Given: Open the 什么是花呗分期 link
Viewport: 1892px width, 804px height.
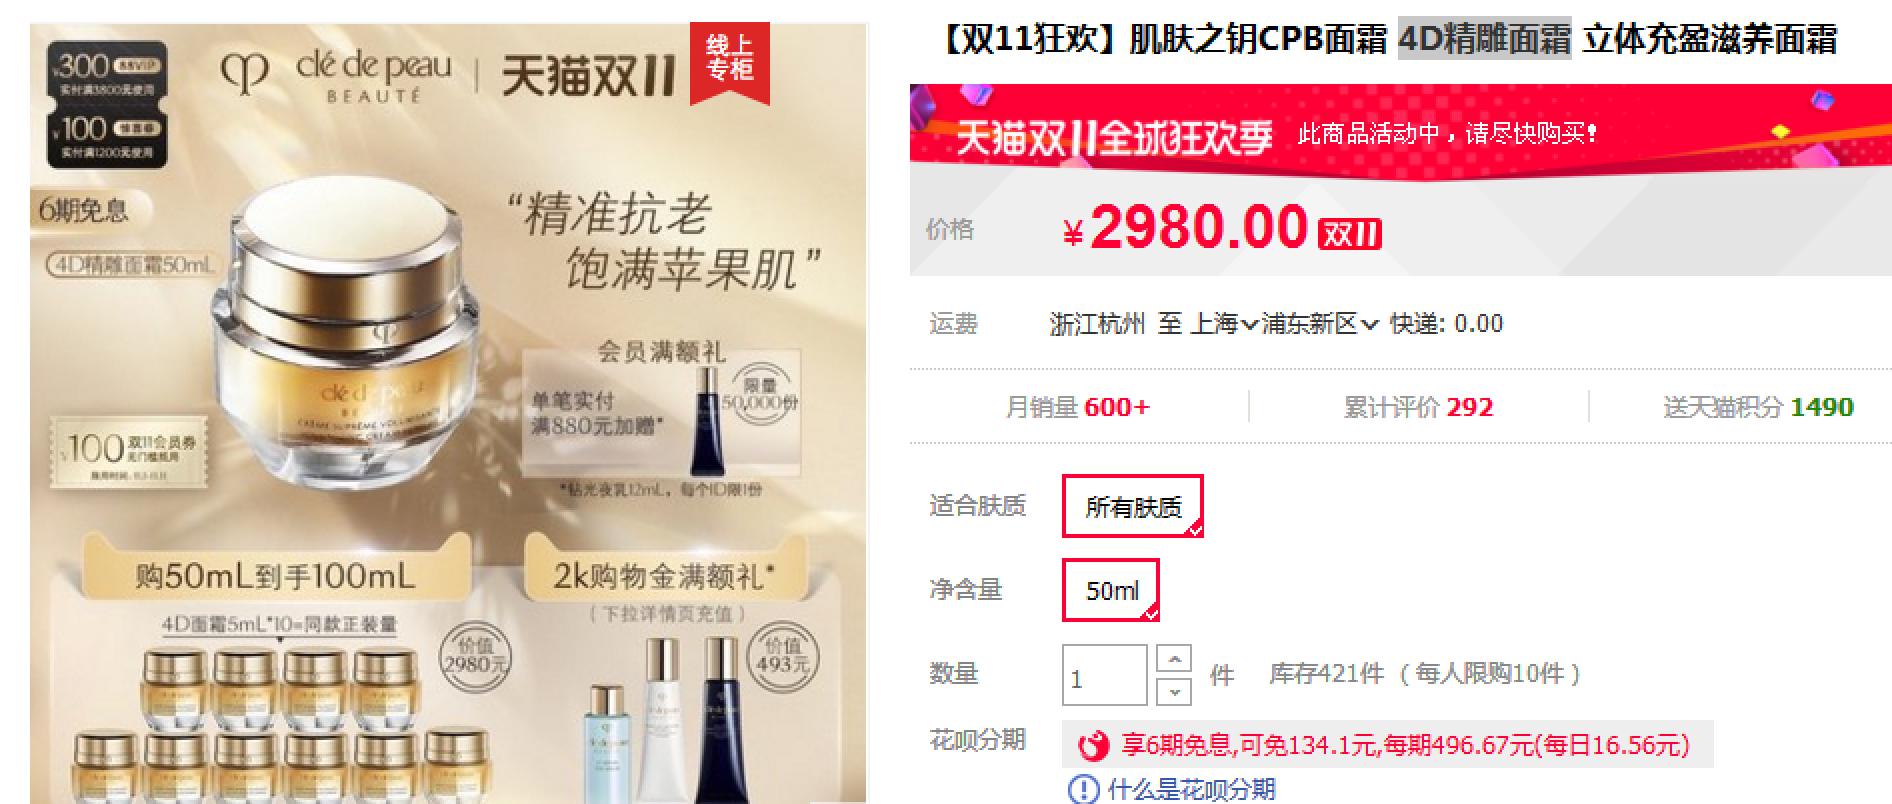Looking at the screenshot, I should 1191,789.
